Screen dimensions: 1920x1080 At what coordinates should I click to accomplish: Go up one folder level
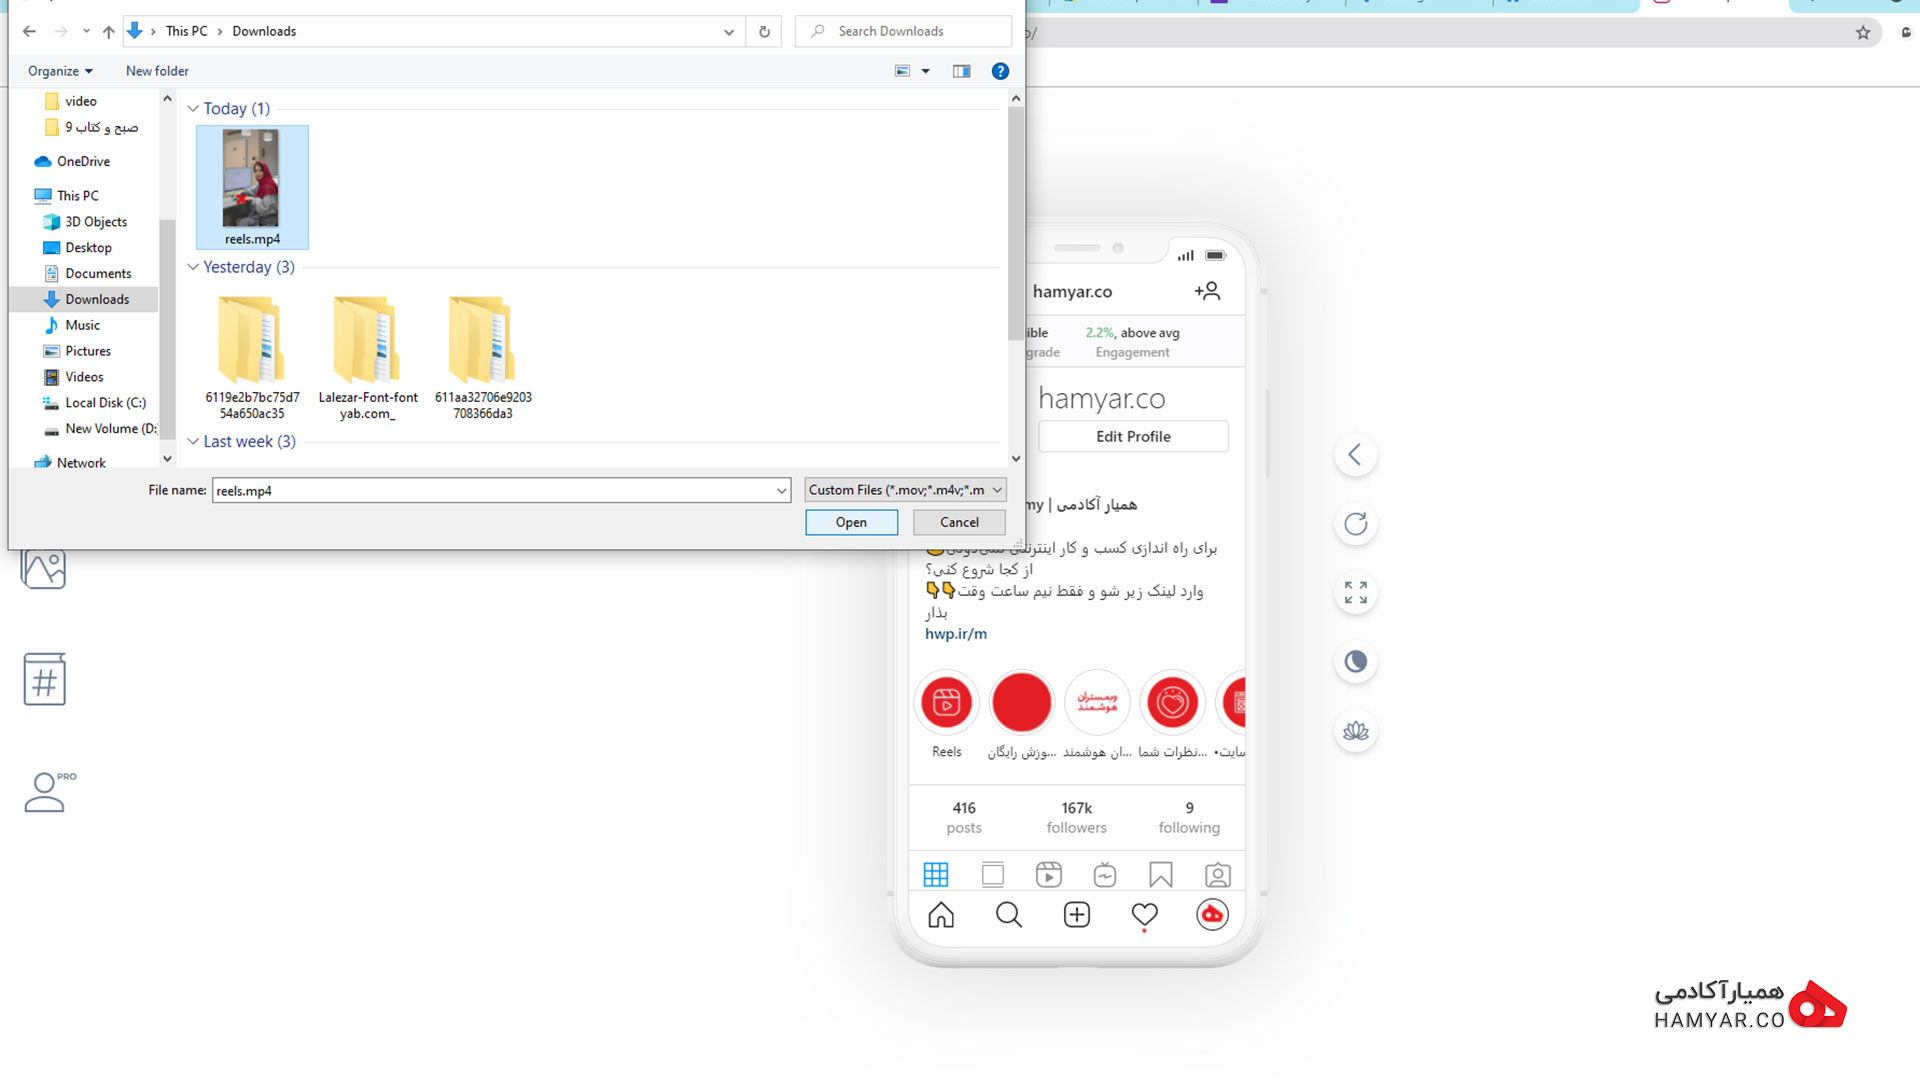(x=108, y=31)
